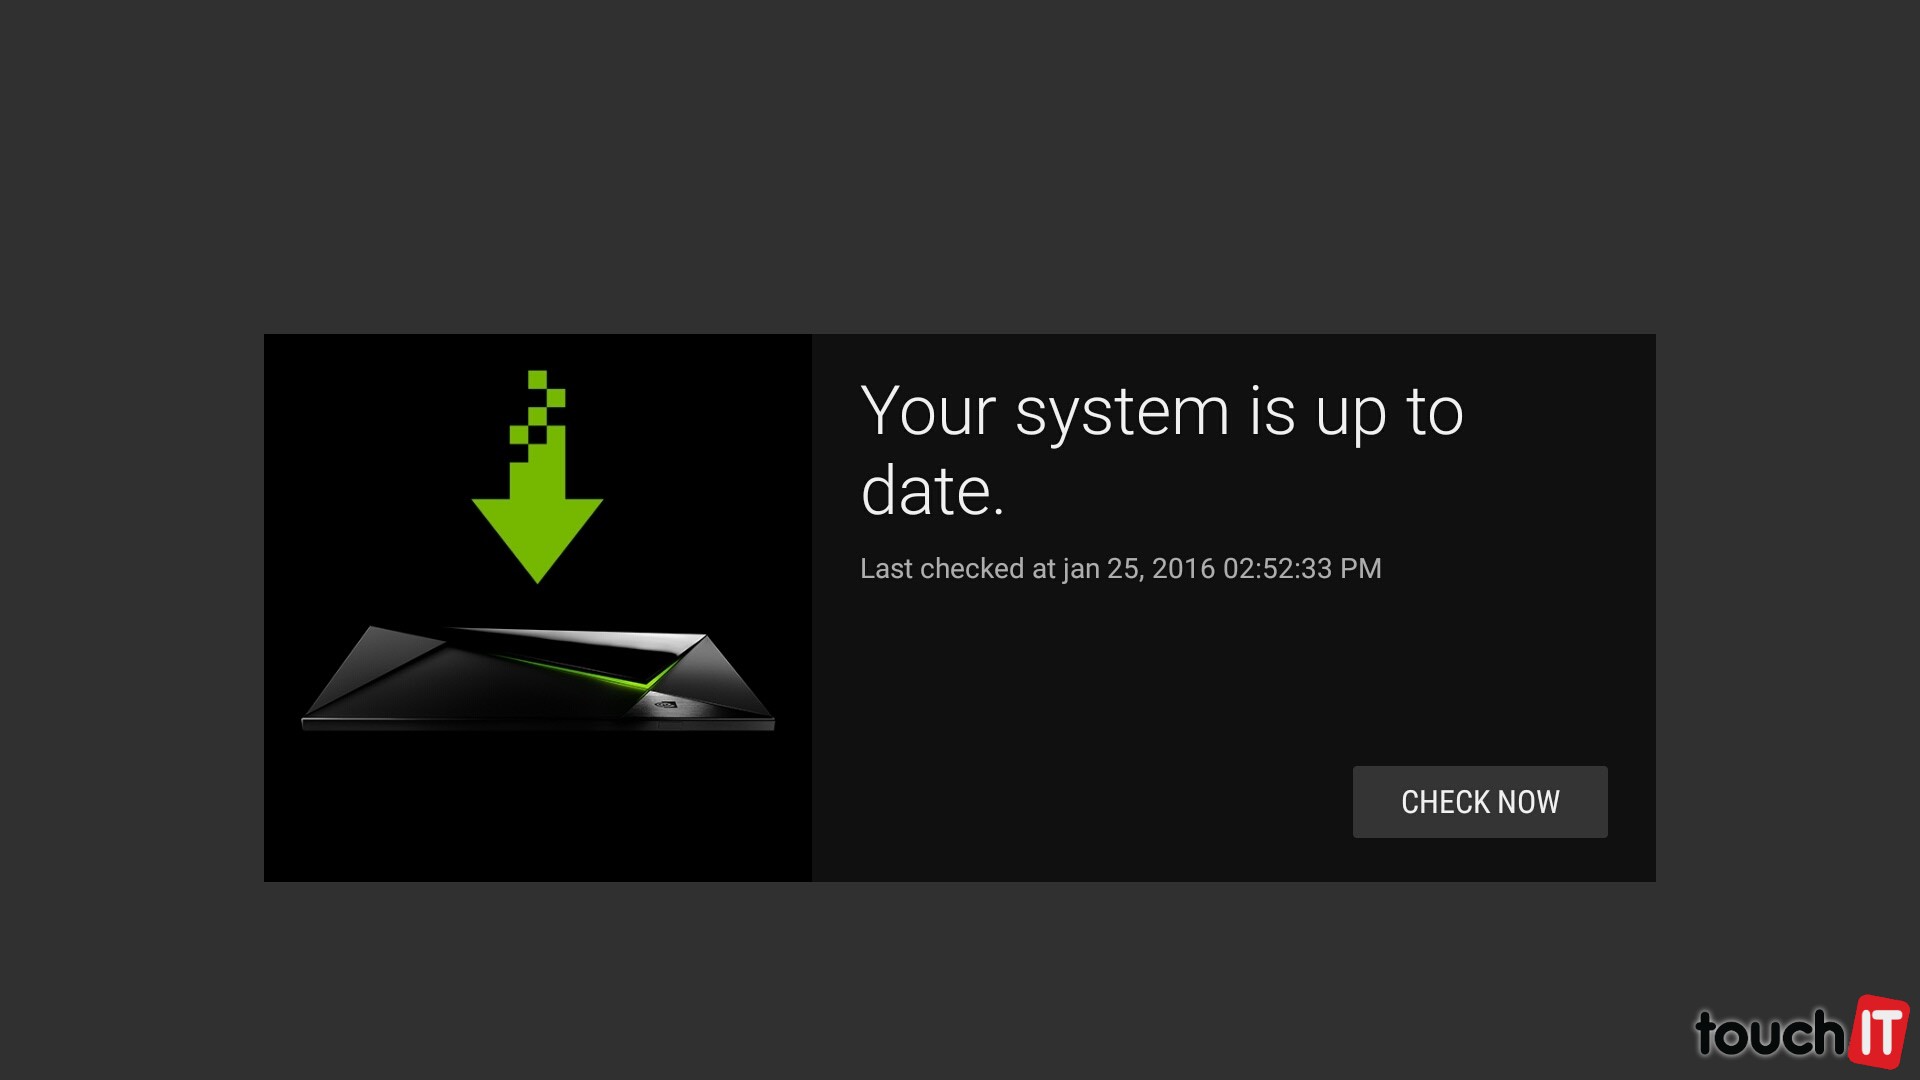Click empty panel space left of CHECK NOW

coord(1080,802)
